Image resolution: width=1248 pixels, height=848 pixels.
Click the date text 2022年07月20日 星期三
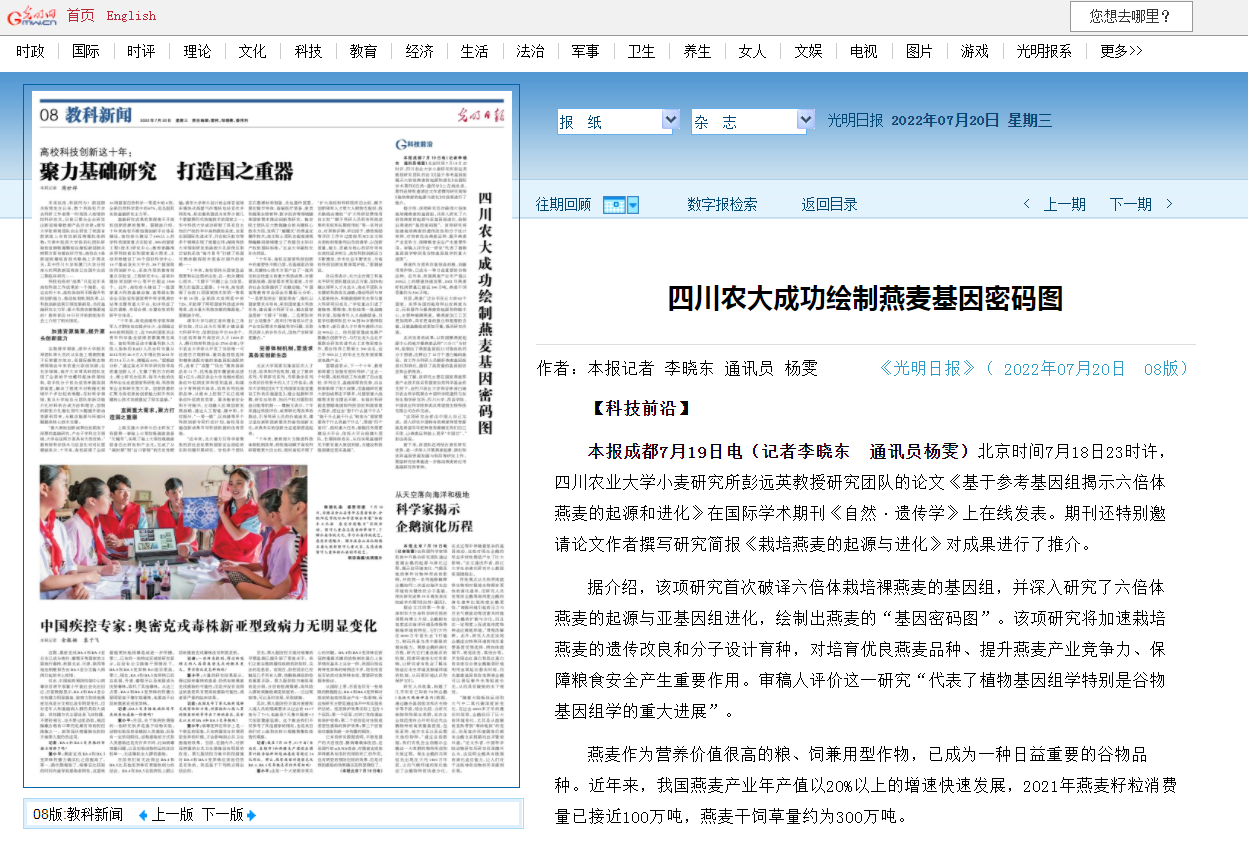click(x=971, y=121)
